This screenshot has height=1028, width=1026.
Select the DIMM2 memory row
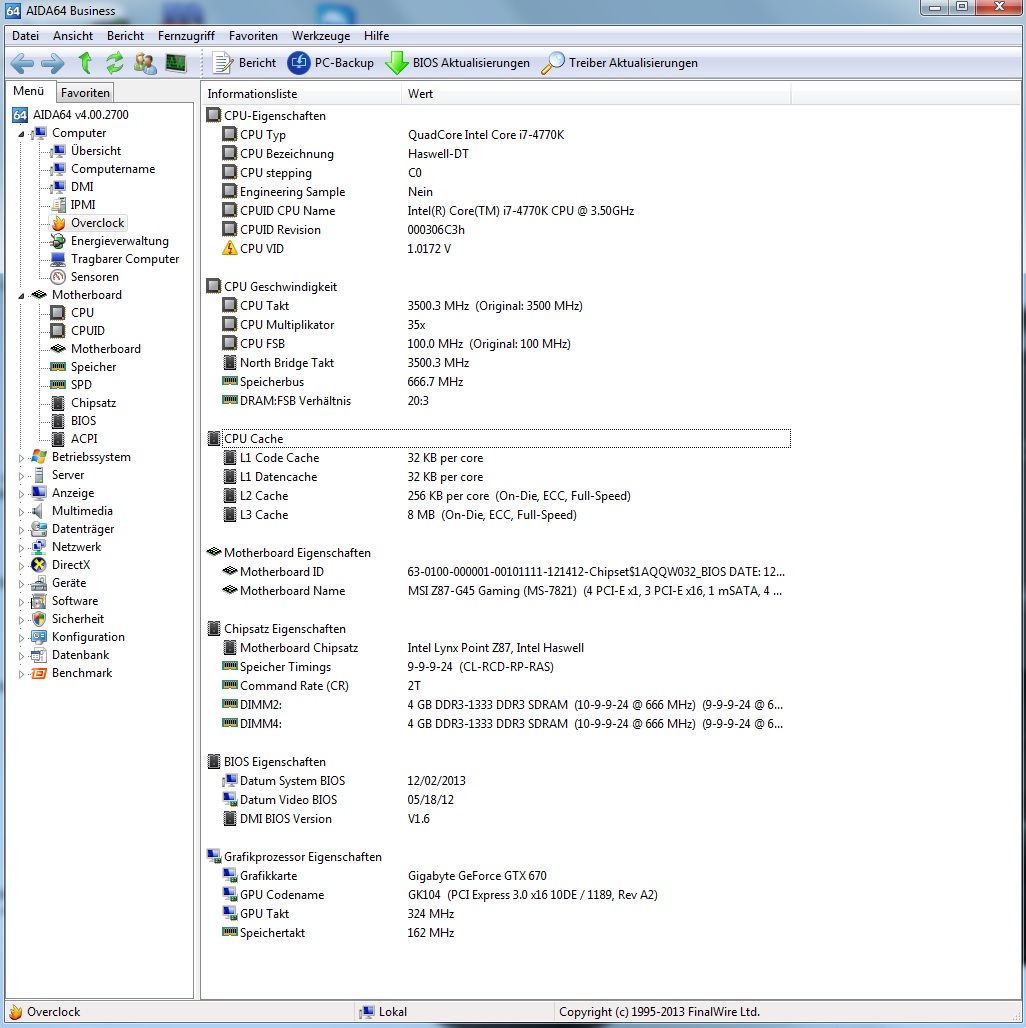[498, 705]
